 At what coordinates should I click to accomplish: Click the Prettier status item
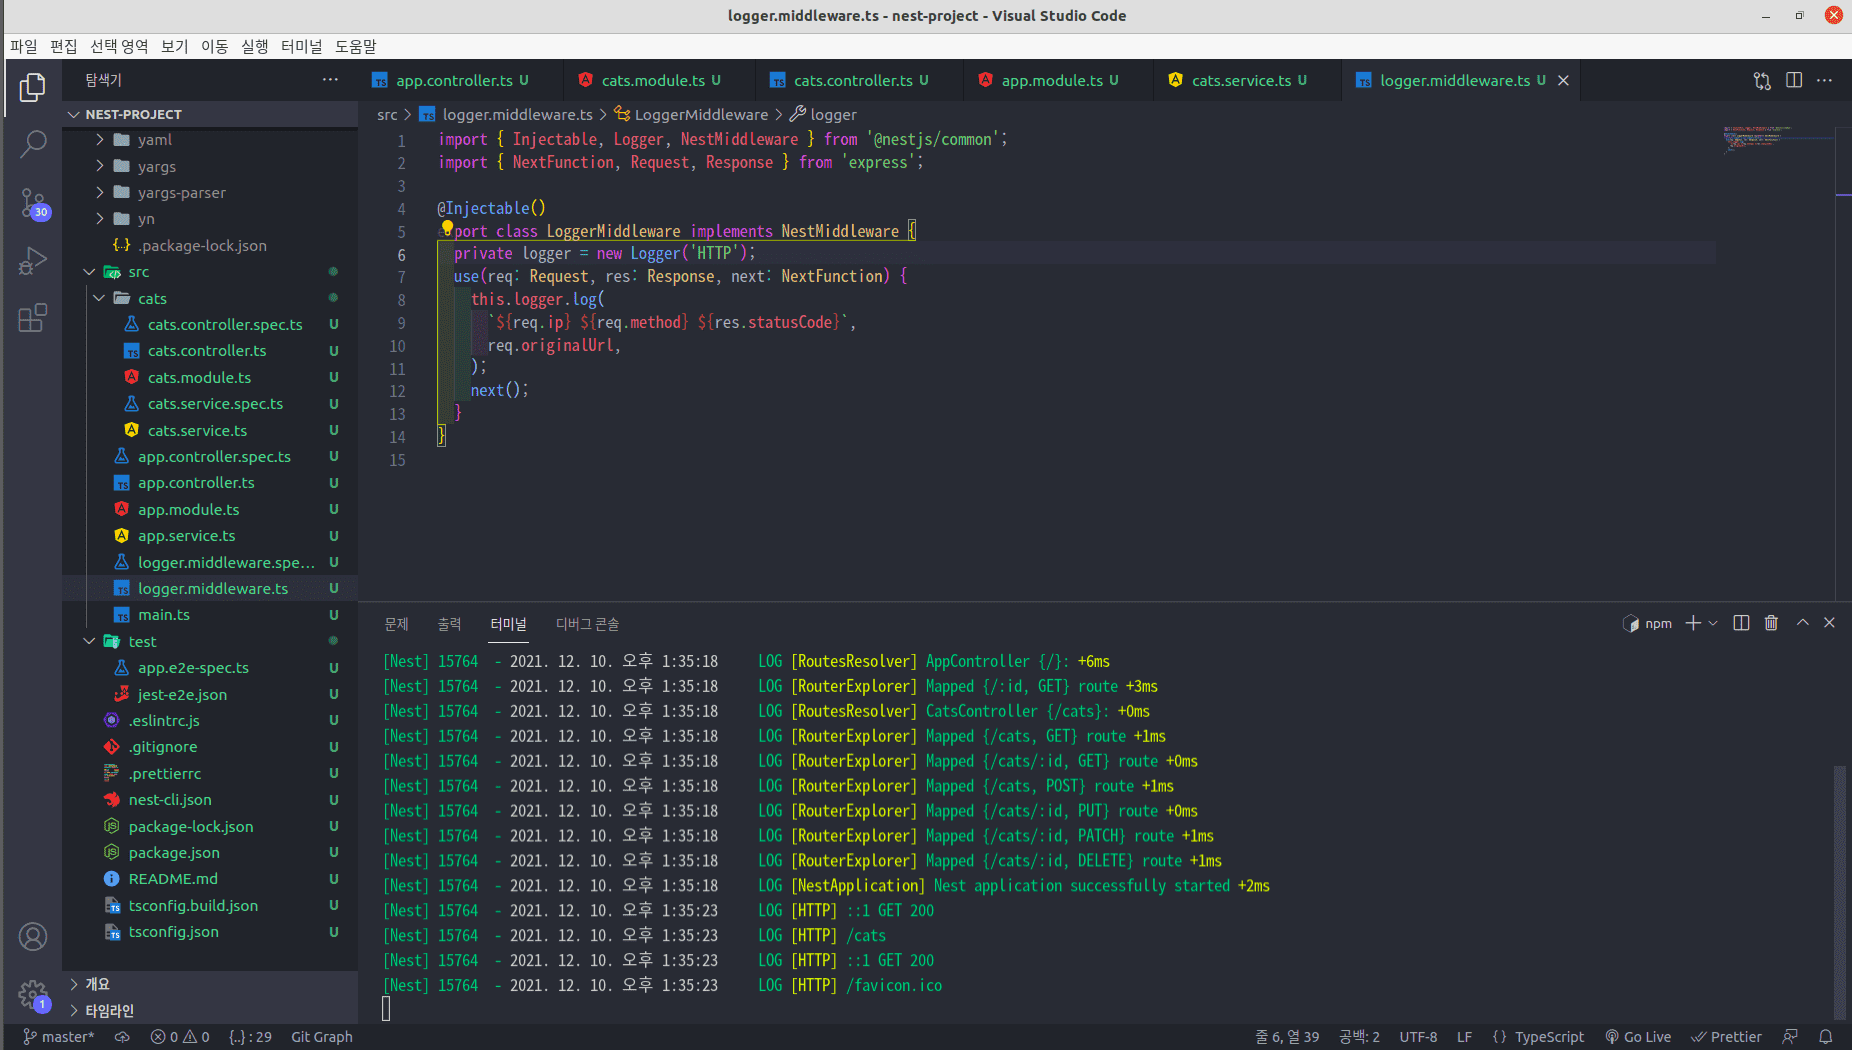pyautogui.click(x=1726, y=1037)
